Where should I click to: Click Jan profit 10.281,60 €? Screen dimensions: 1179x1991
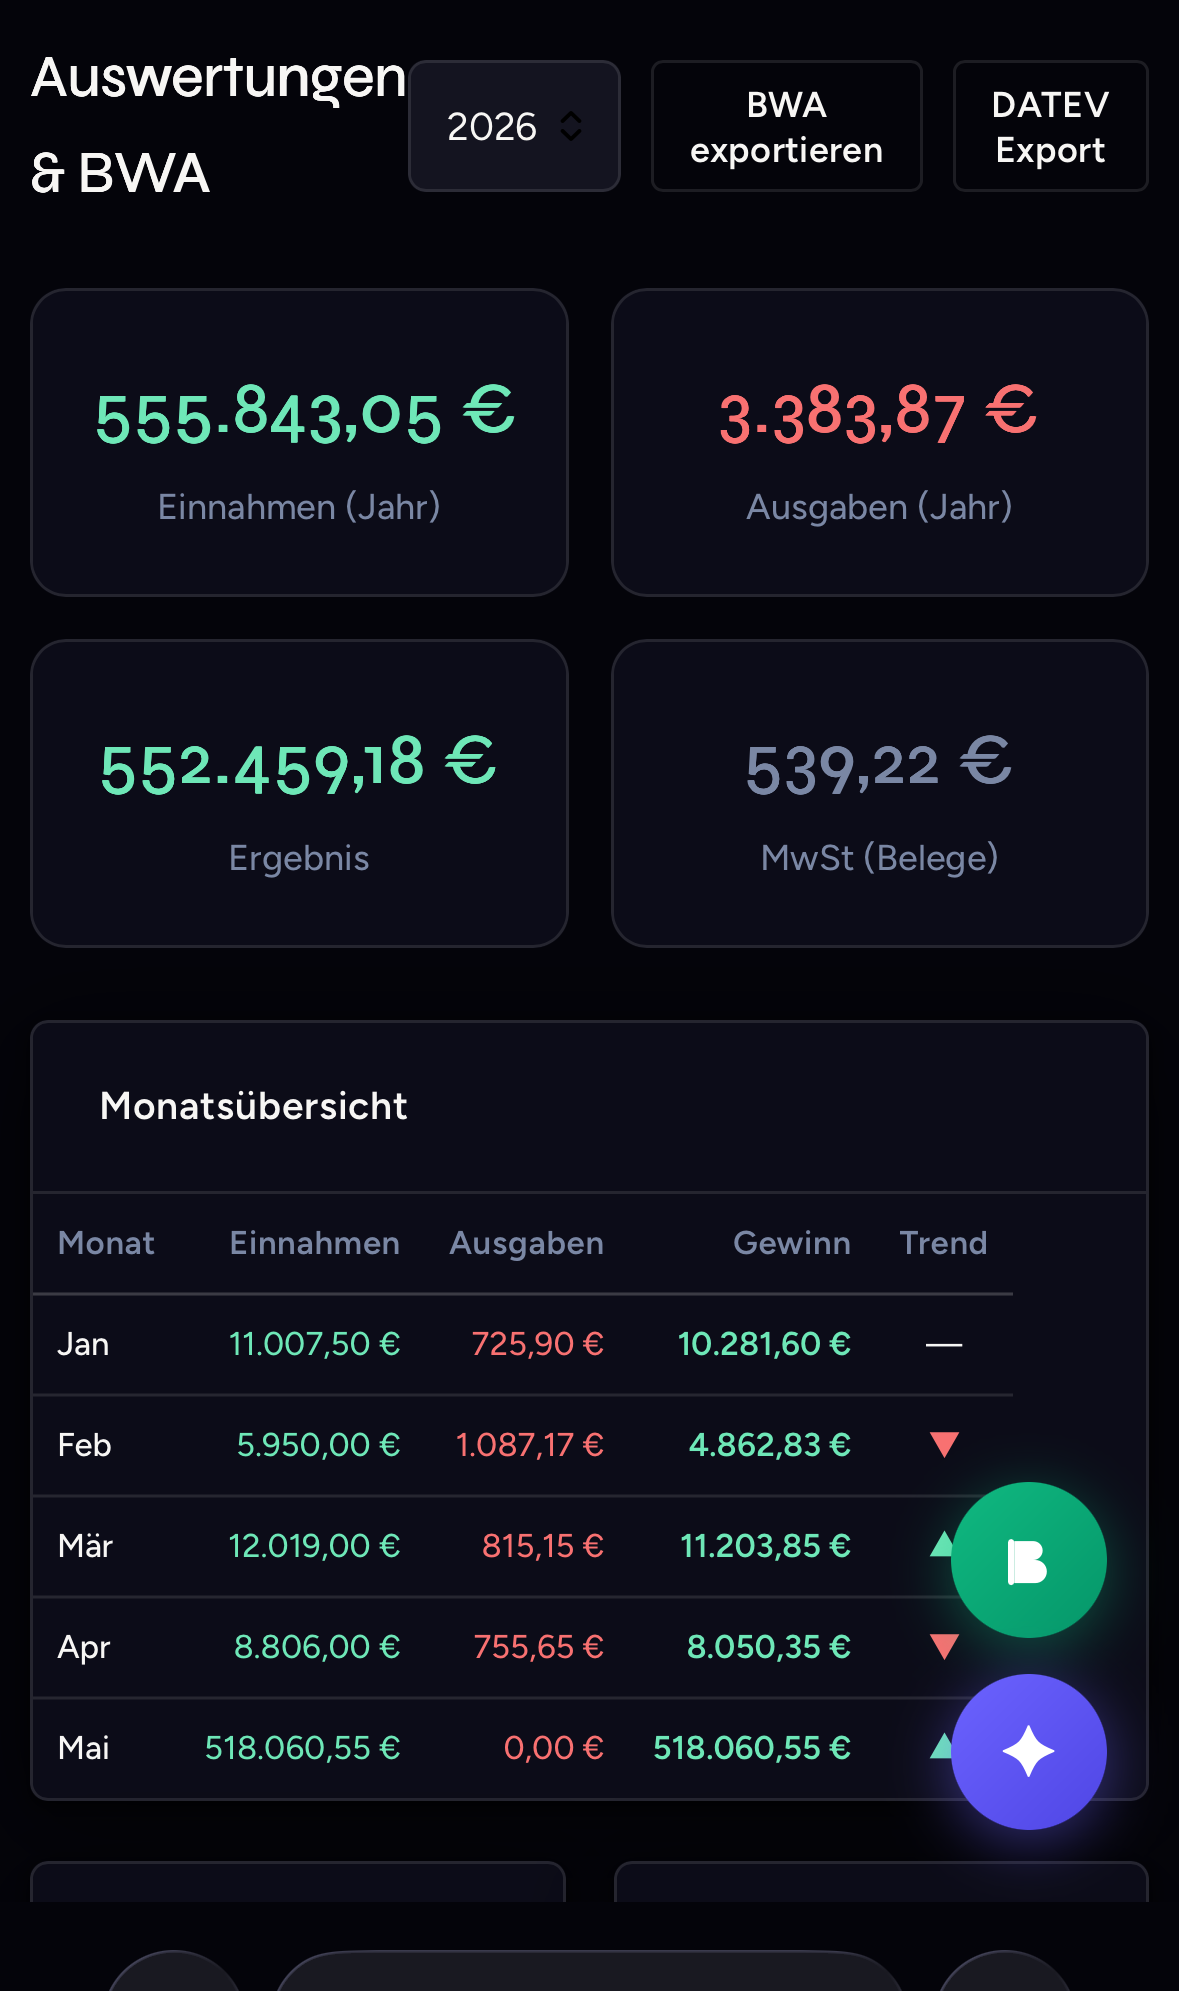[x=764, y=1344]
